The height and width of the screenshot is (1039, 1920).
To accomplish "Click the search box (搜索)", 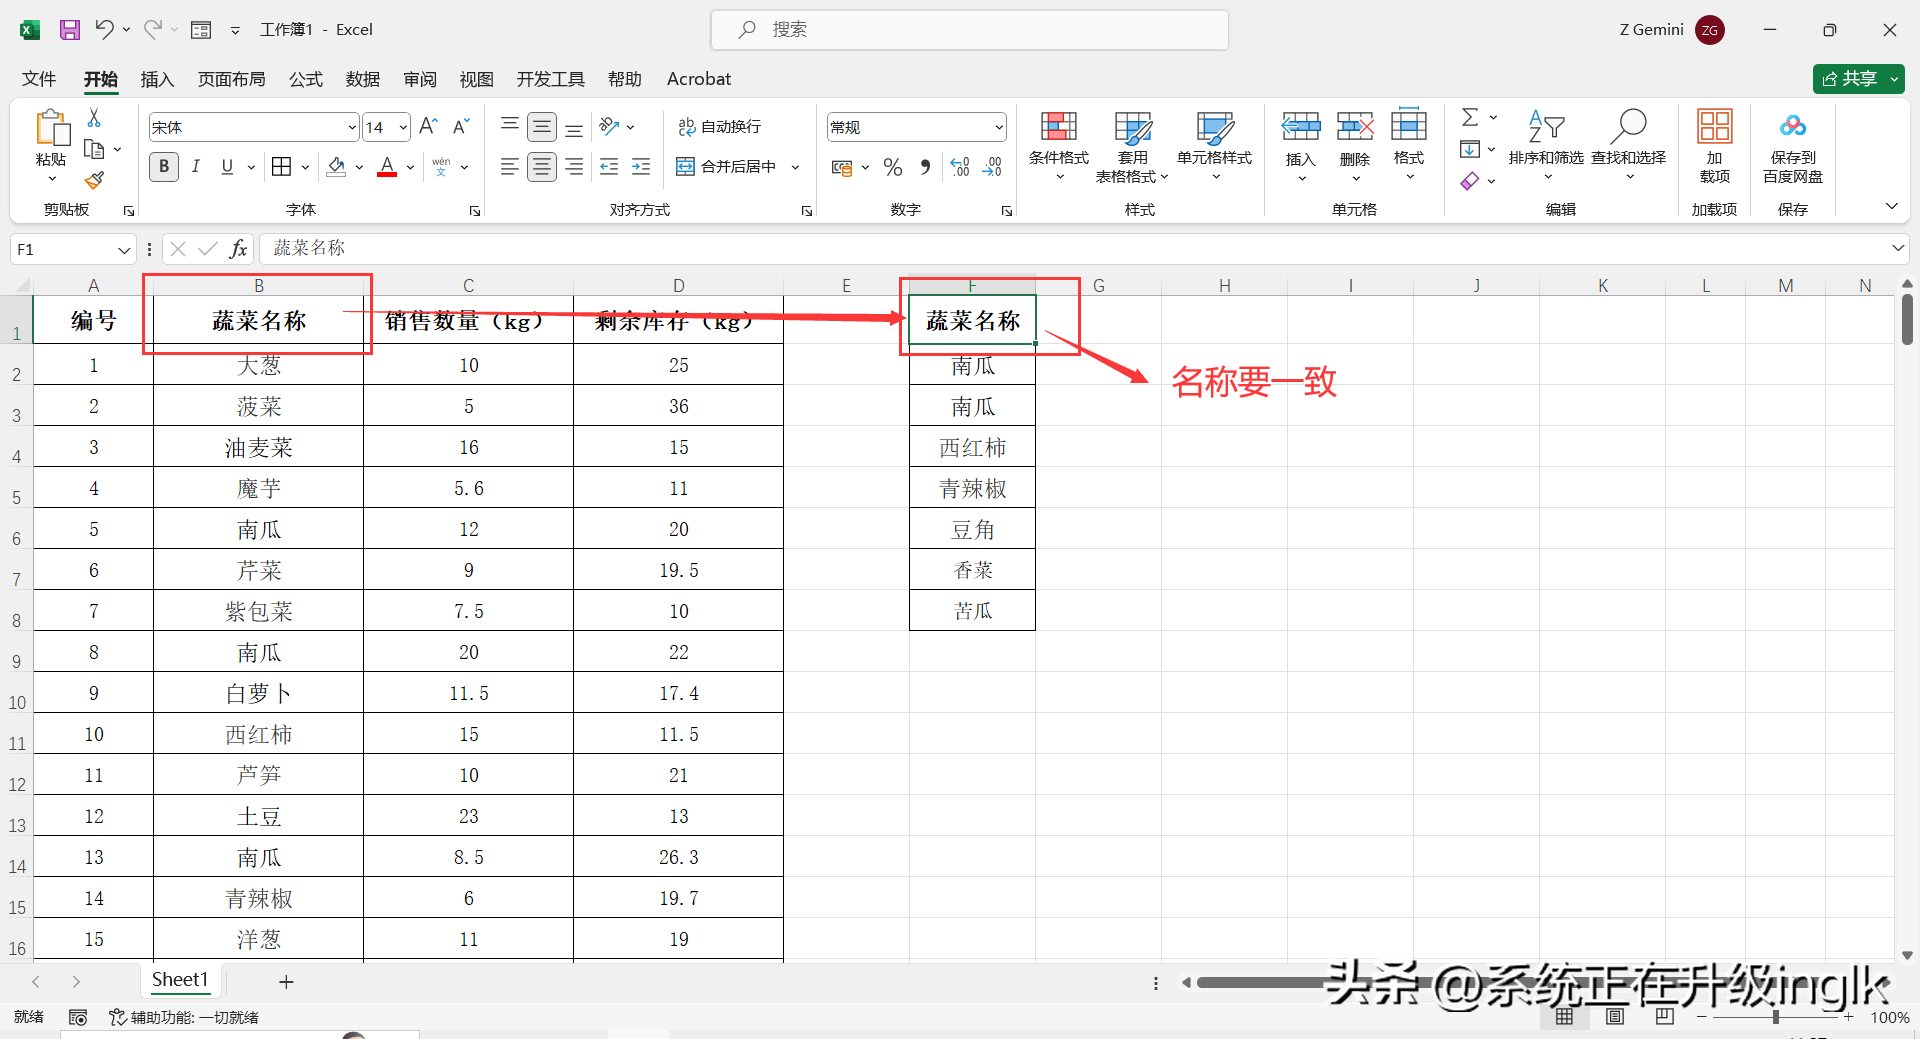I will click(x=969, y=30).
